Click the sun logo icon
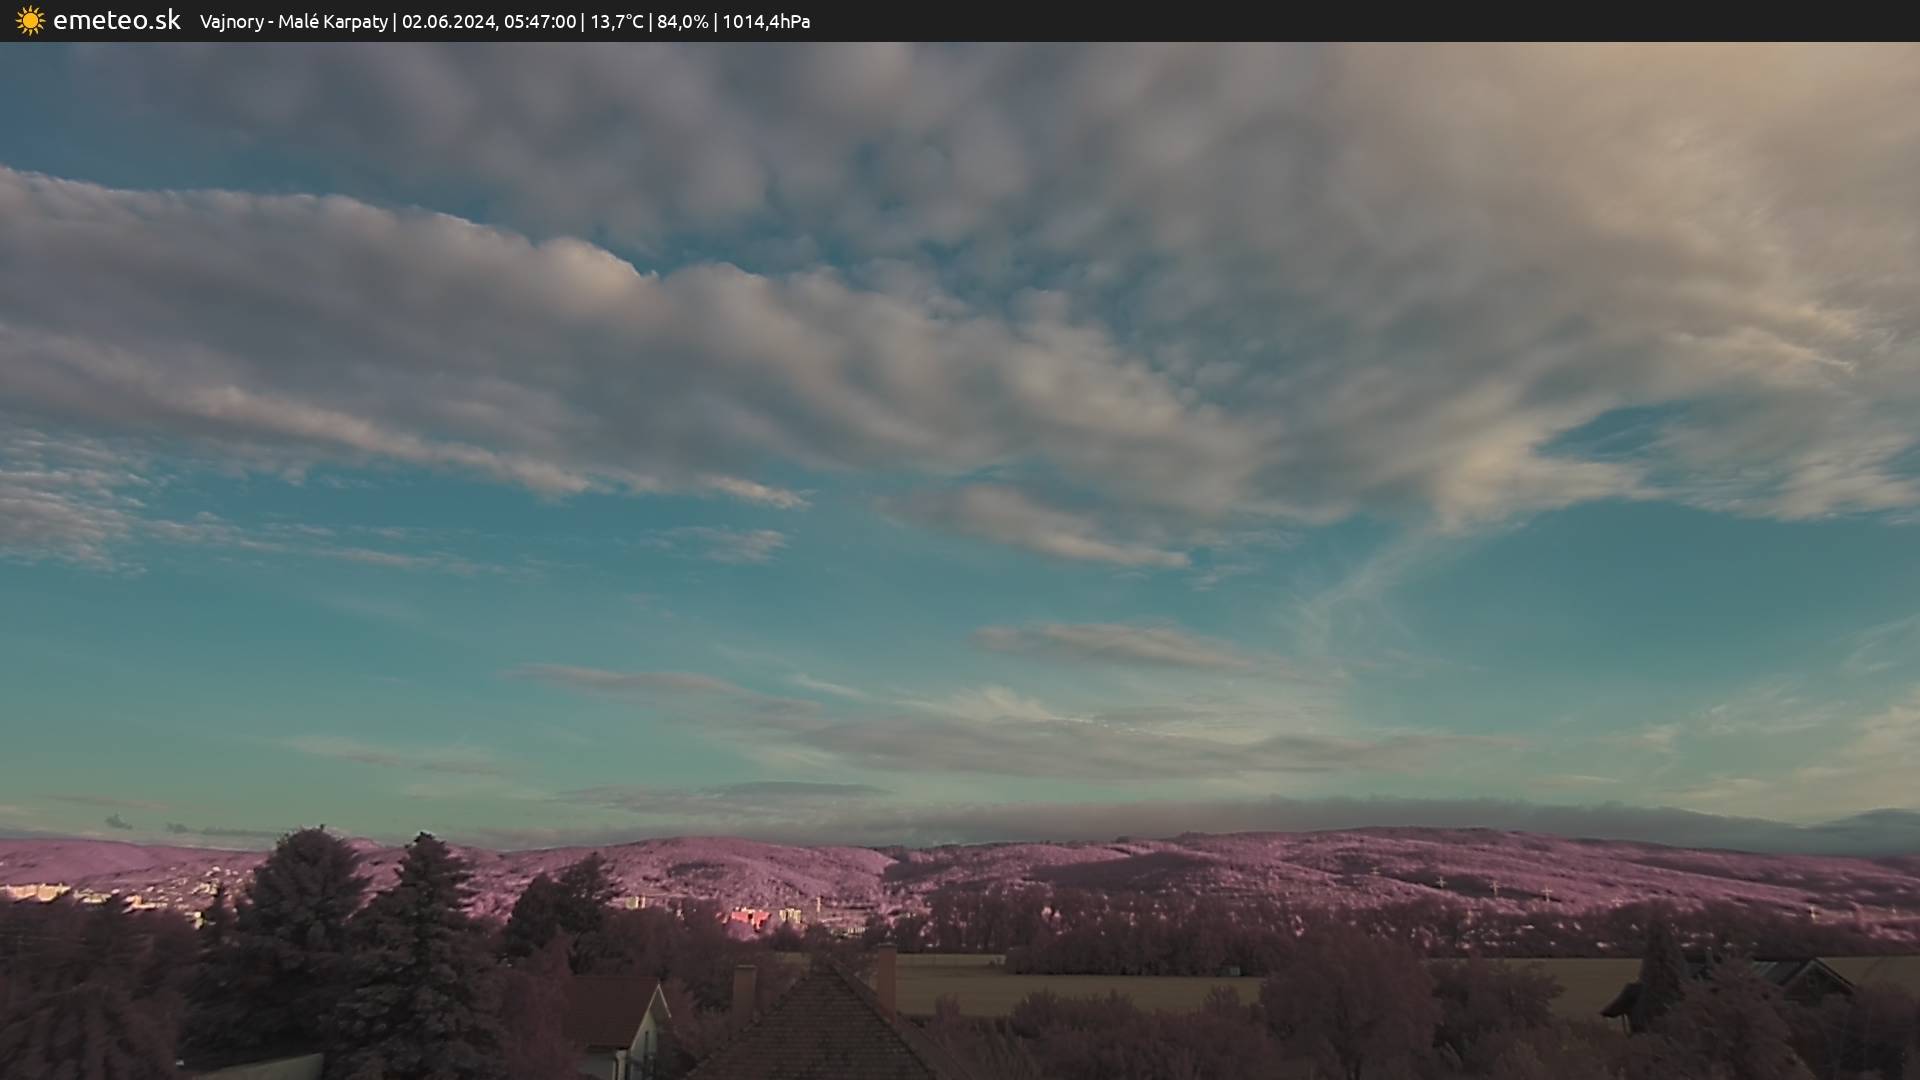This screenshot has height=1080, width=1920. point(30,20)
